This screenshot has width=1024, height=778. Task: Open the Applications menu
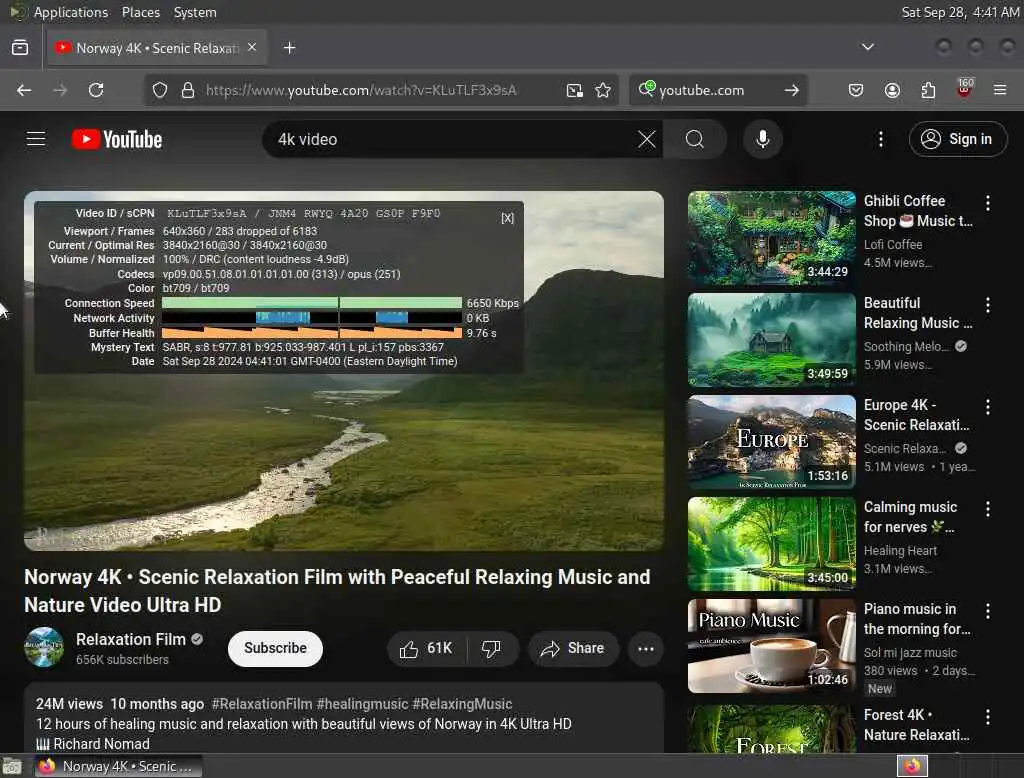(x=71, y=12)
